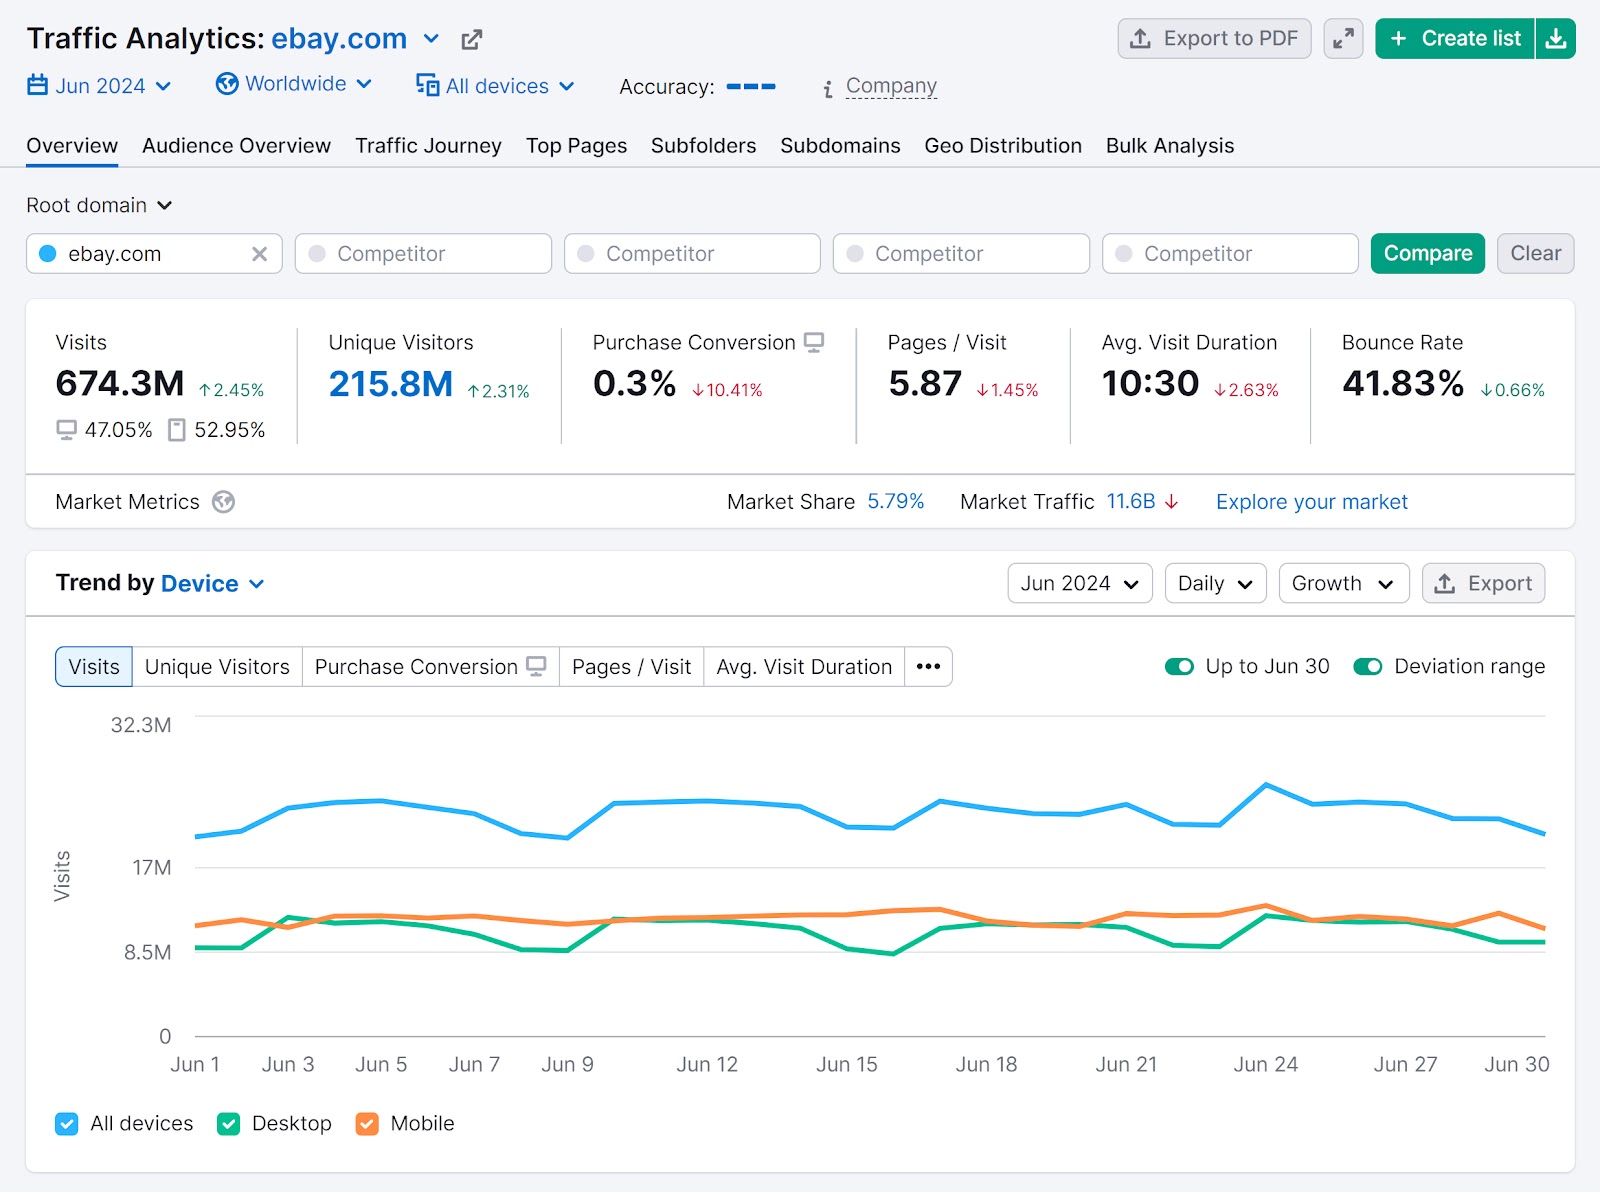Click the Clear button
Viewport: 1600px width, 1192px height.
click(x=1535, y=254)
